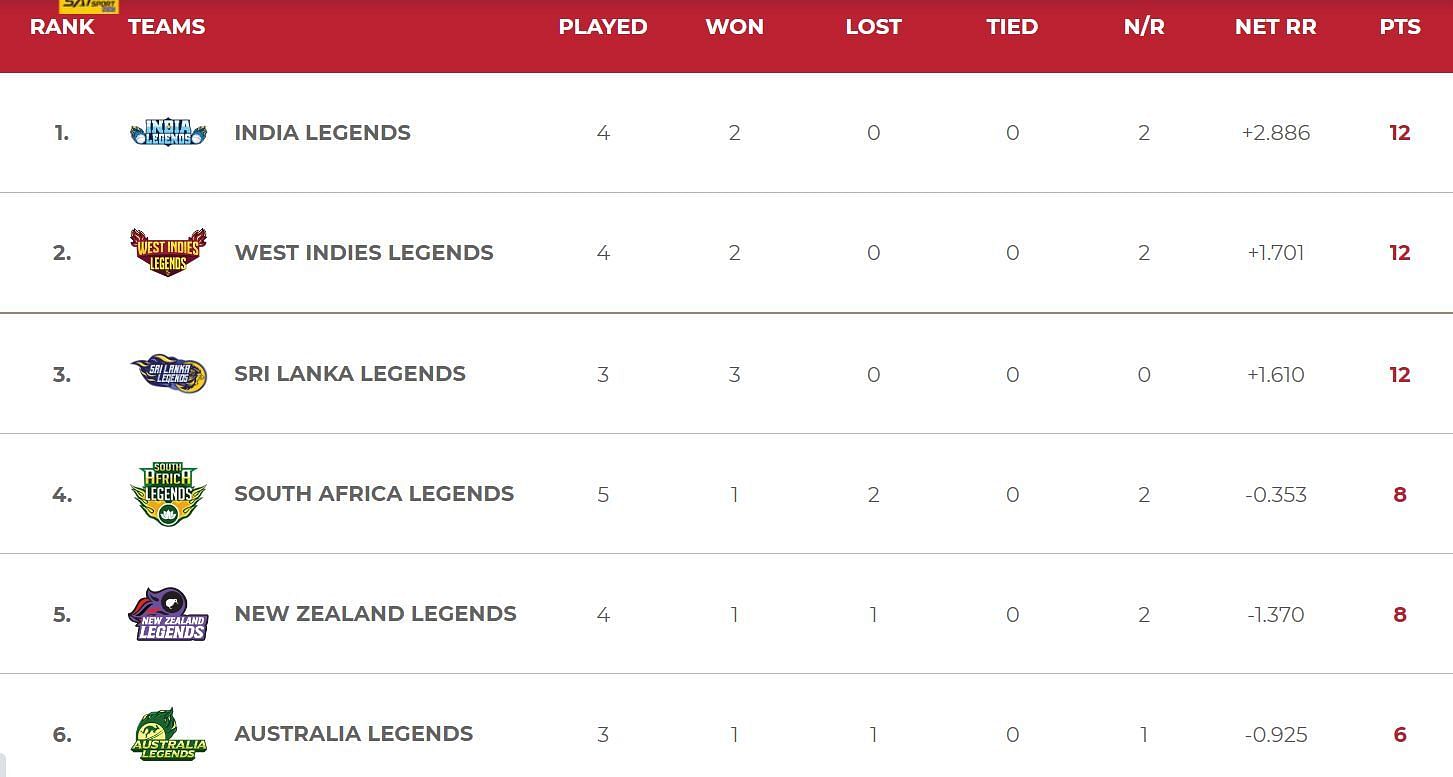1453x777 pixels.
Task: Select the South Africa Legends team name
Action: [x=374, y=494]
